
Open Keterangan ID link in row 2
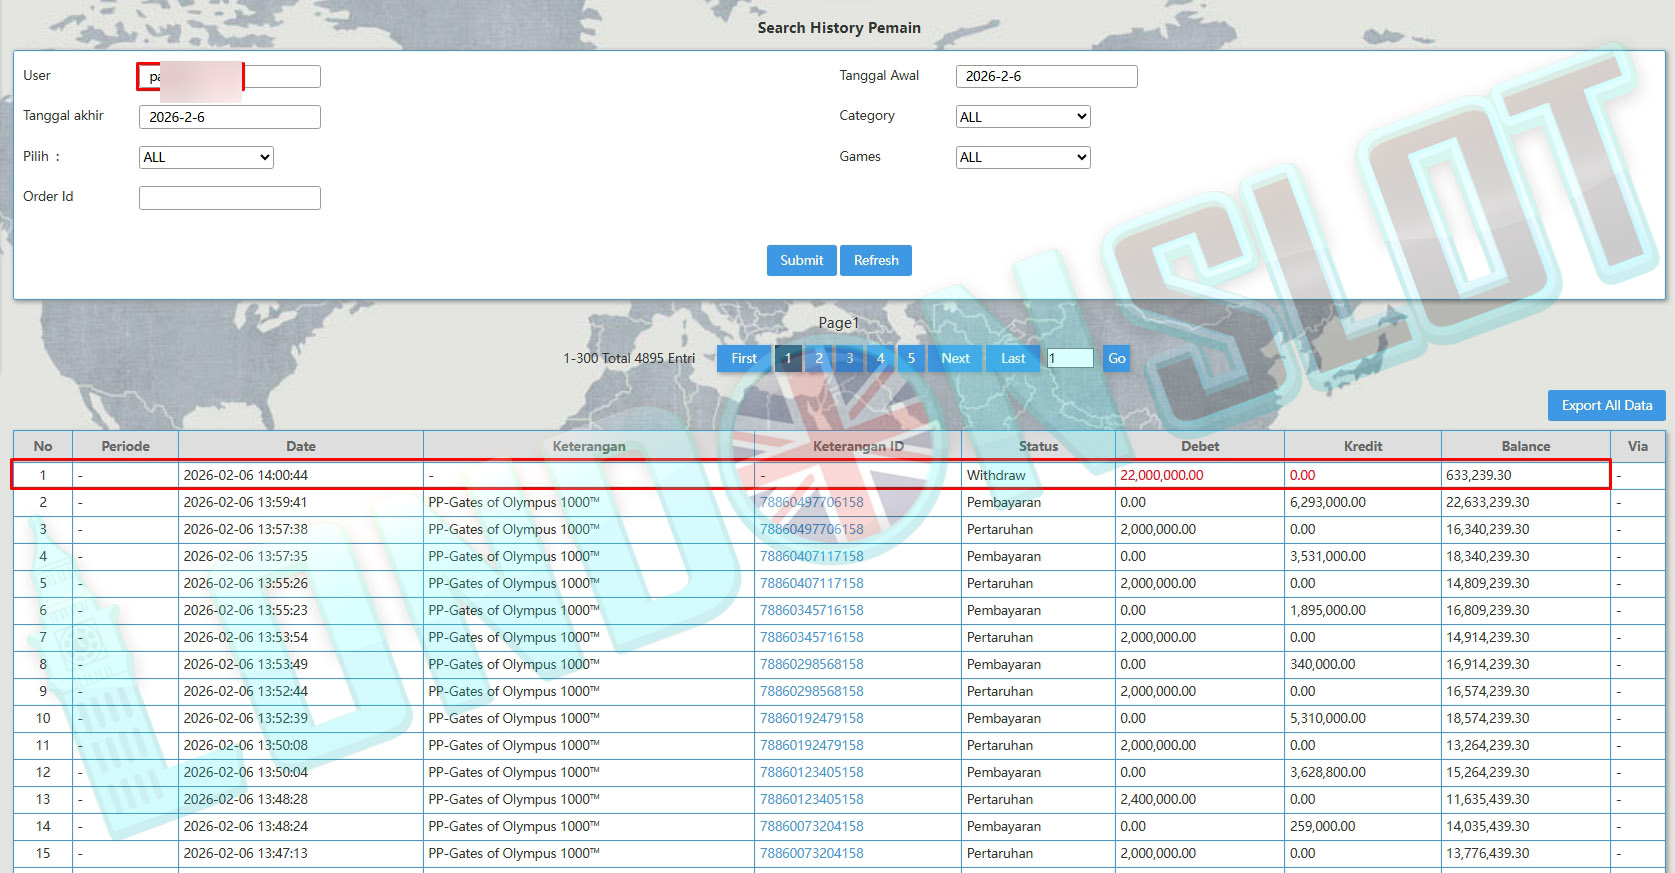[812, 502]
